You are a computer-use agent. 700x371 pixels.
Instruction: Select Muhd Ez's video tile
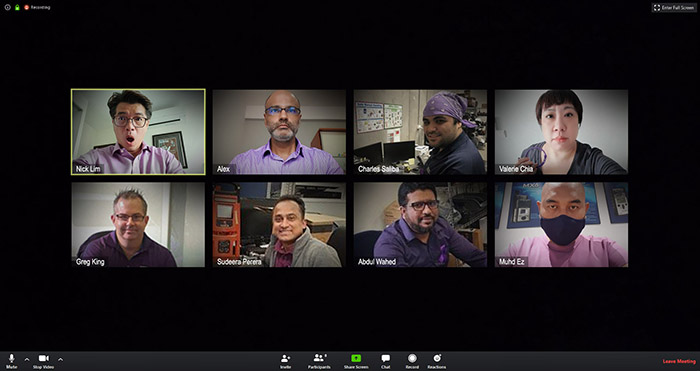[561, 225]
